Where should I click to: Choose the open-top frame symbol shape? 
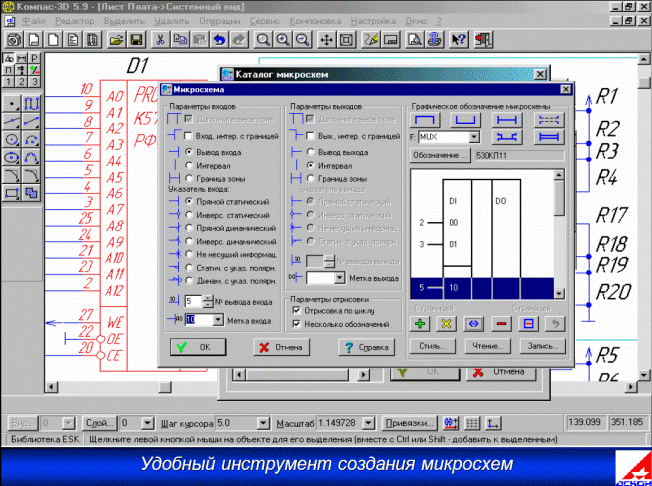[466, 120]
